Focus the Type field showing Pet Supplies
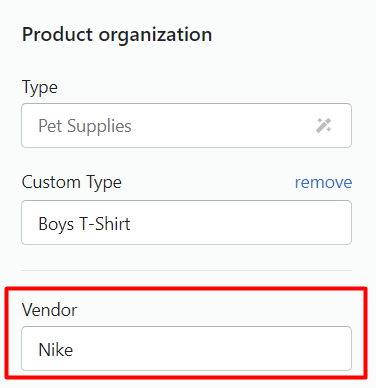Screen dimensions: 376x388 186,125
